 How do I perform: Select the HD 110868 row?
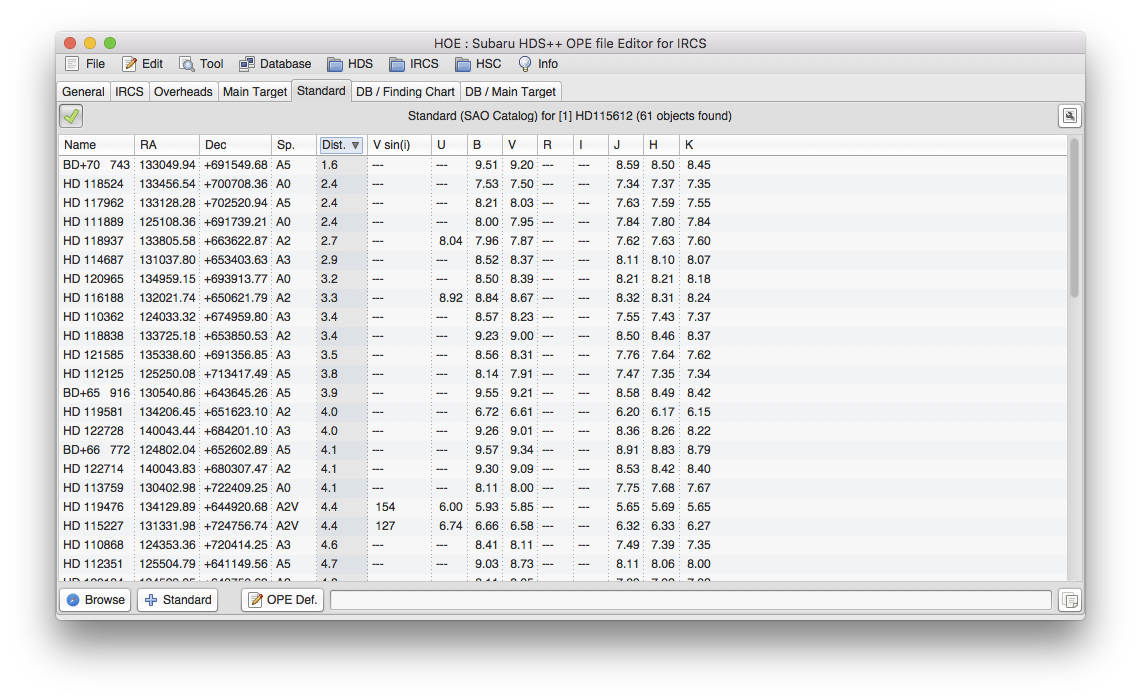[562, 545]
